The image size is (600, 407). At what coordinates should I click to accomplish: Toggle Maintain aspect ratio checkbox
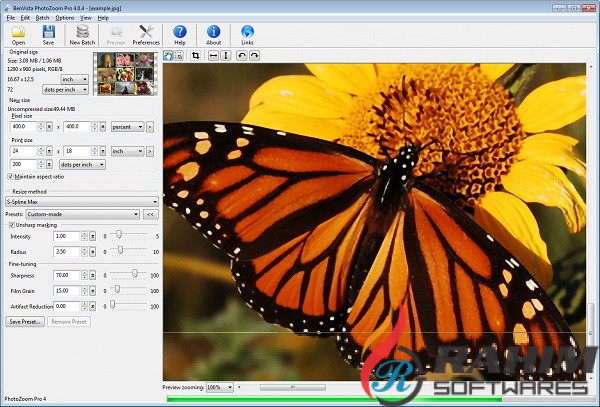11,176
